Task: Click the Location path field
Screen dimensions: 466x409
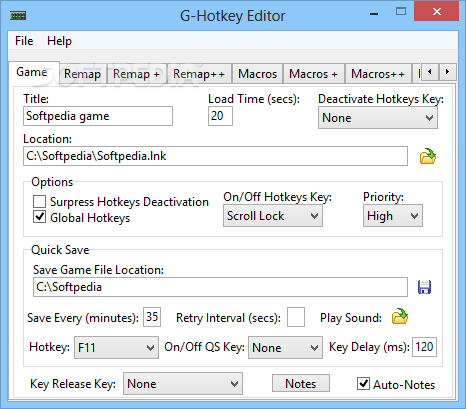Action: 215,156
